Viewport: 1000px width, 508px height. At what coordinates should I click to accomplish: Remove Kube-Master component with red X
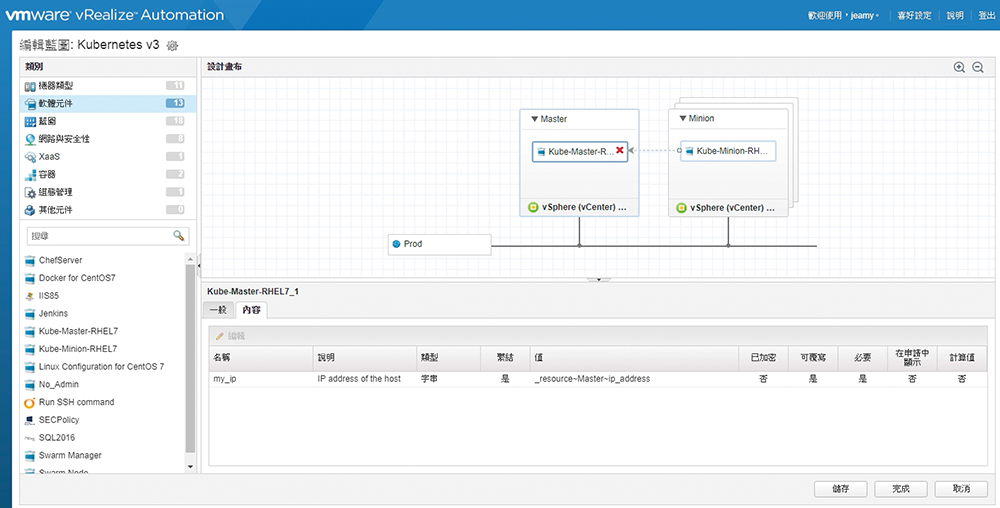[620, 150]
